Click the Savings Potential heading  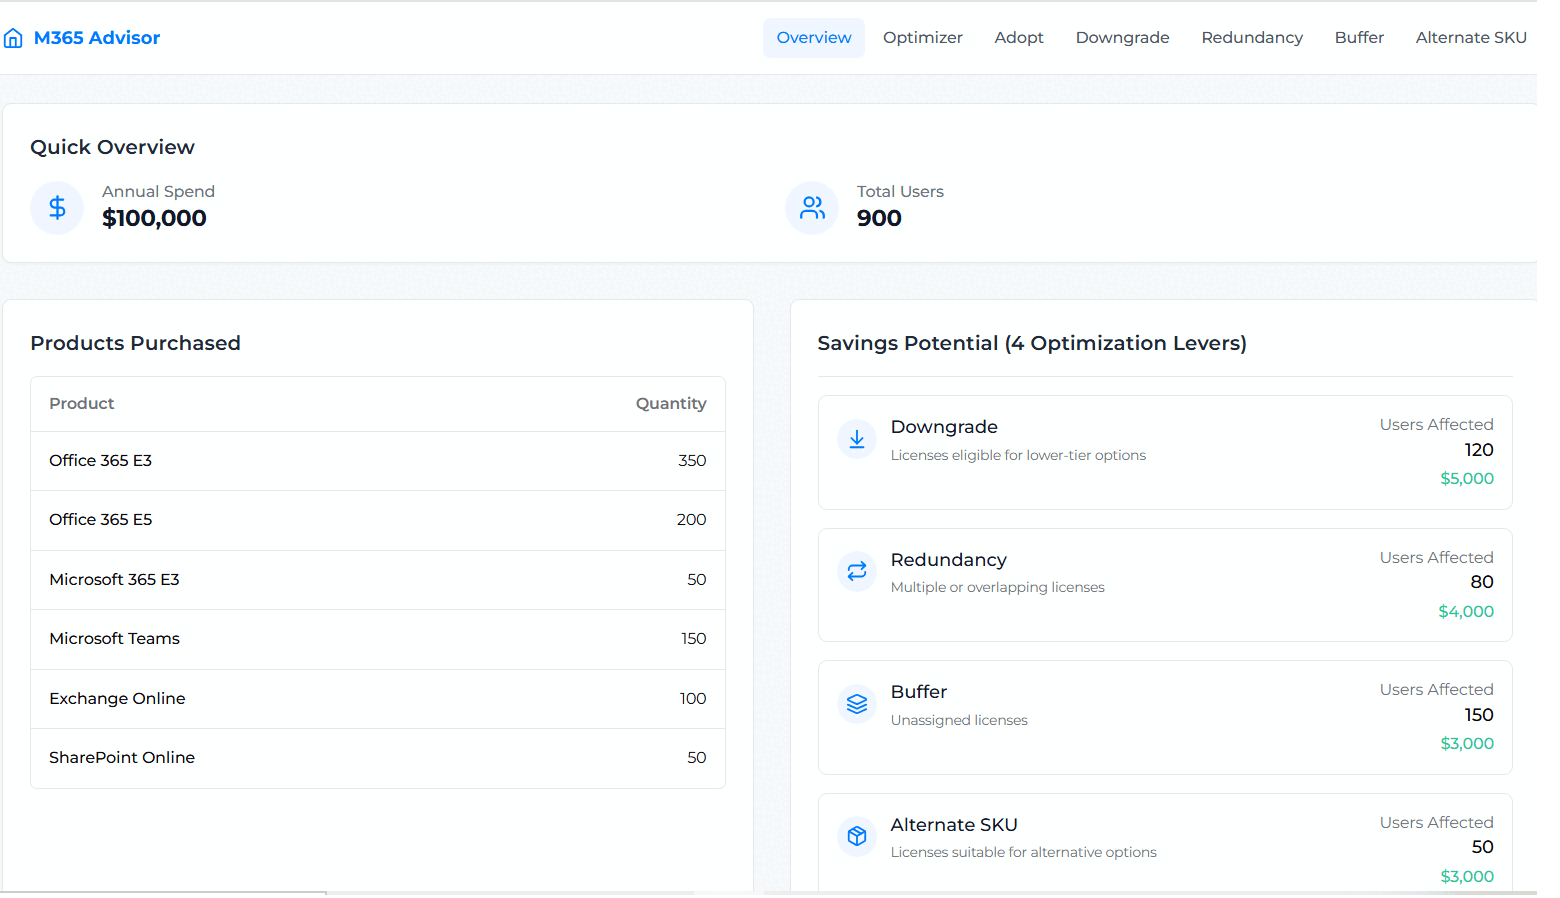(x=1032, y=344)
